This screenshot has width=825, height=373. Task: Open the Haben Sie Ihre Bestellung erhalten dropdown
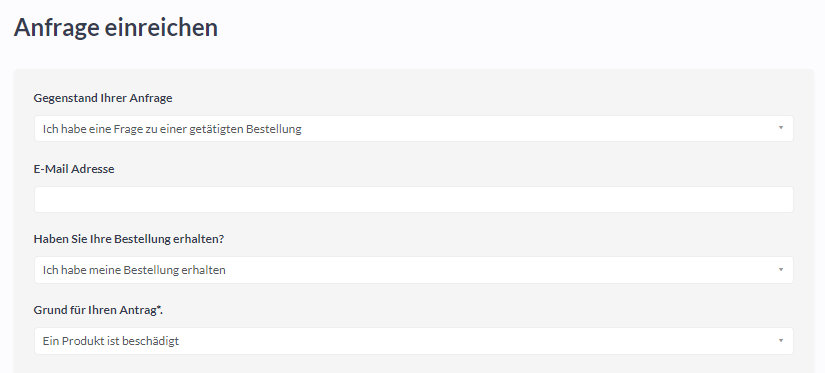414,270
